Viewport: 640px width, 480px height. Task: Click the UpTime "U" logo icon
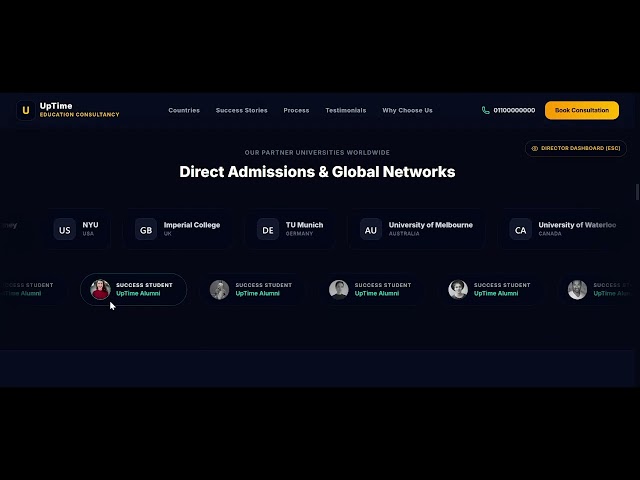26,110
